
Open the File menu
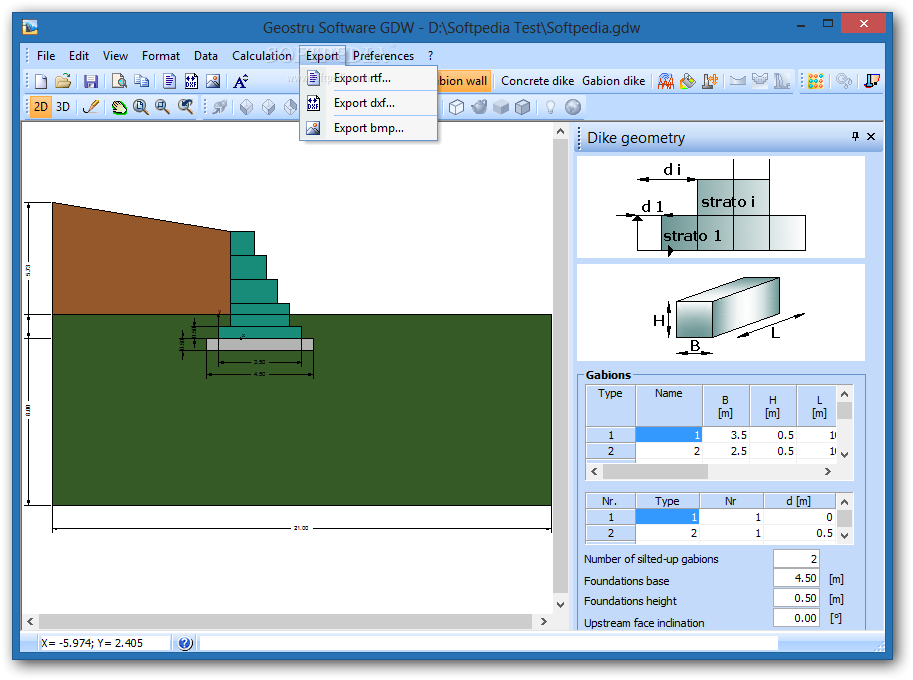[46, 56]
